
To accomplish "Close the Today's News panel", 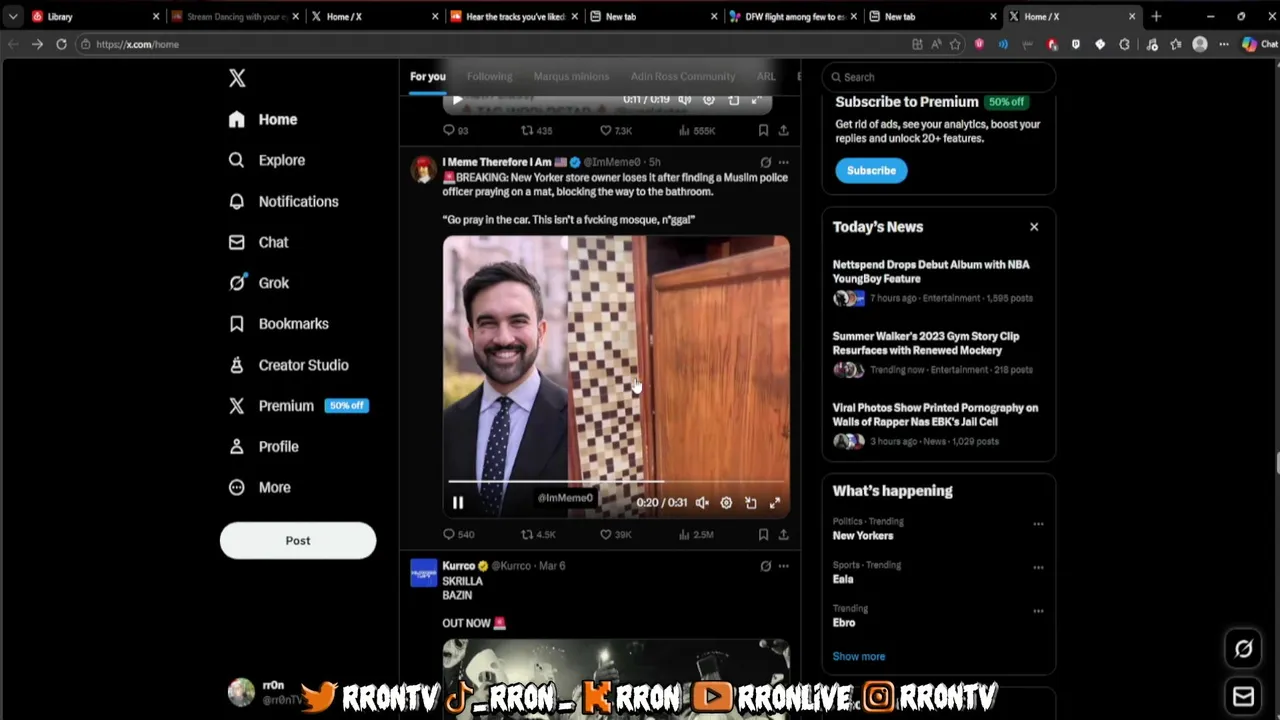I will 1034,227.
